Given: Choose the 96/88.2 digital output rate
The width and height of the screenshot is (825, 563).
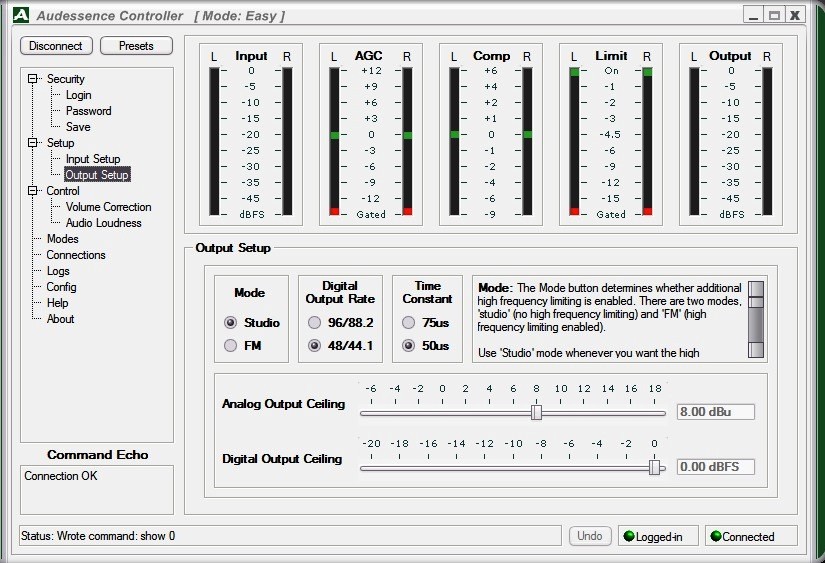Looking at the screenshot, I should (x=314, y=323).
